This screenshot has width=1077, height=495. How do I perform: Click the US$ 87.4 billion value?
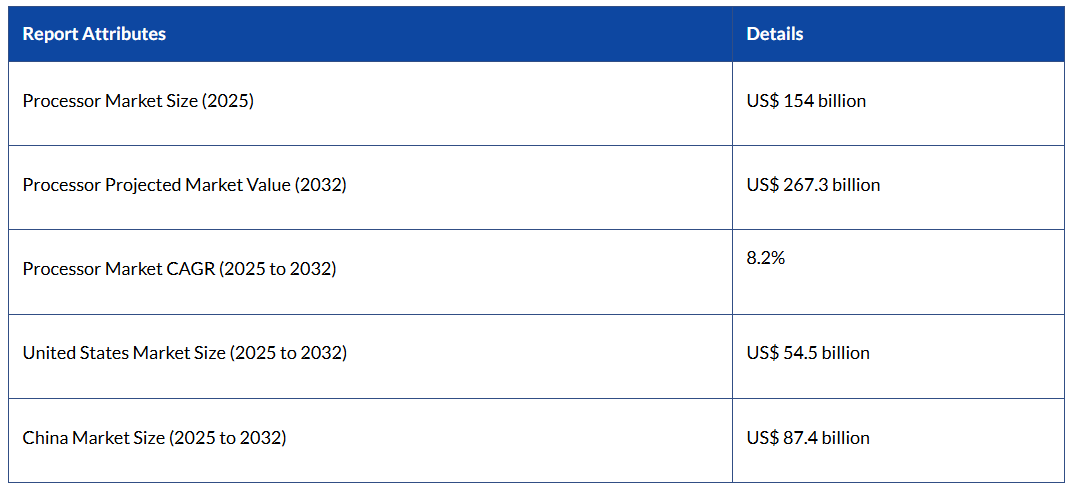pos(808,438)
